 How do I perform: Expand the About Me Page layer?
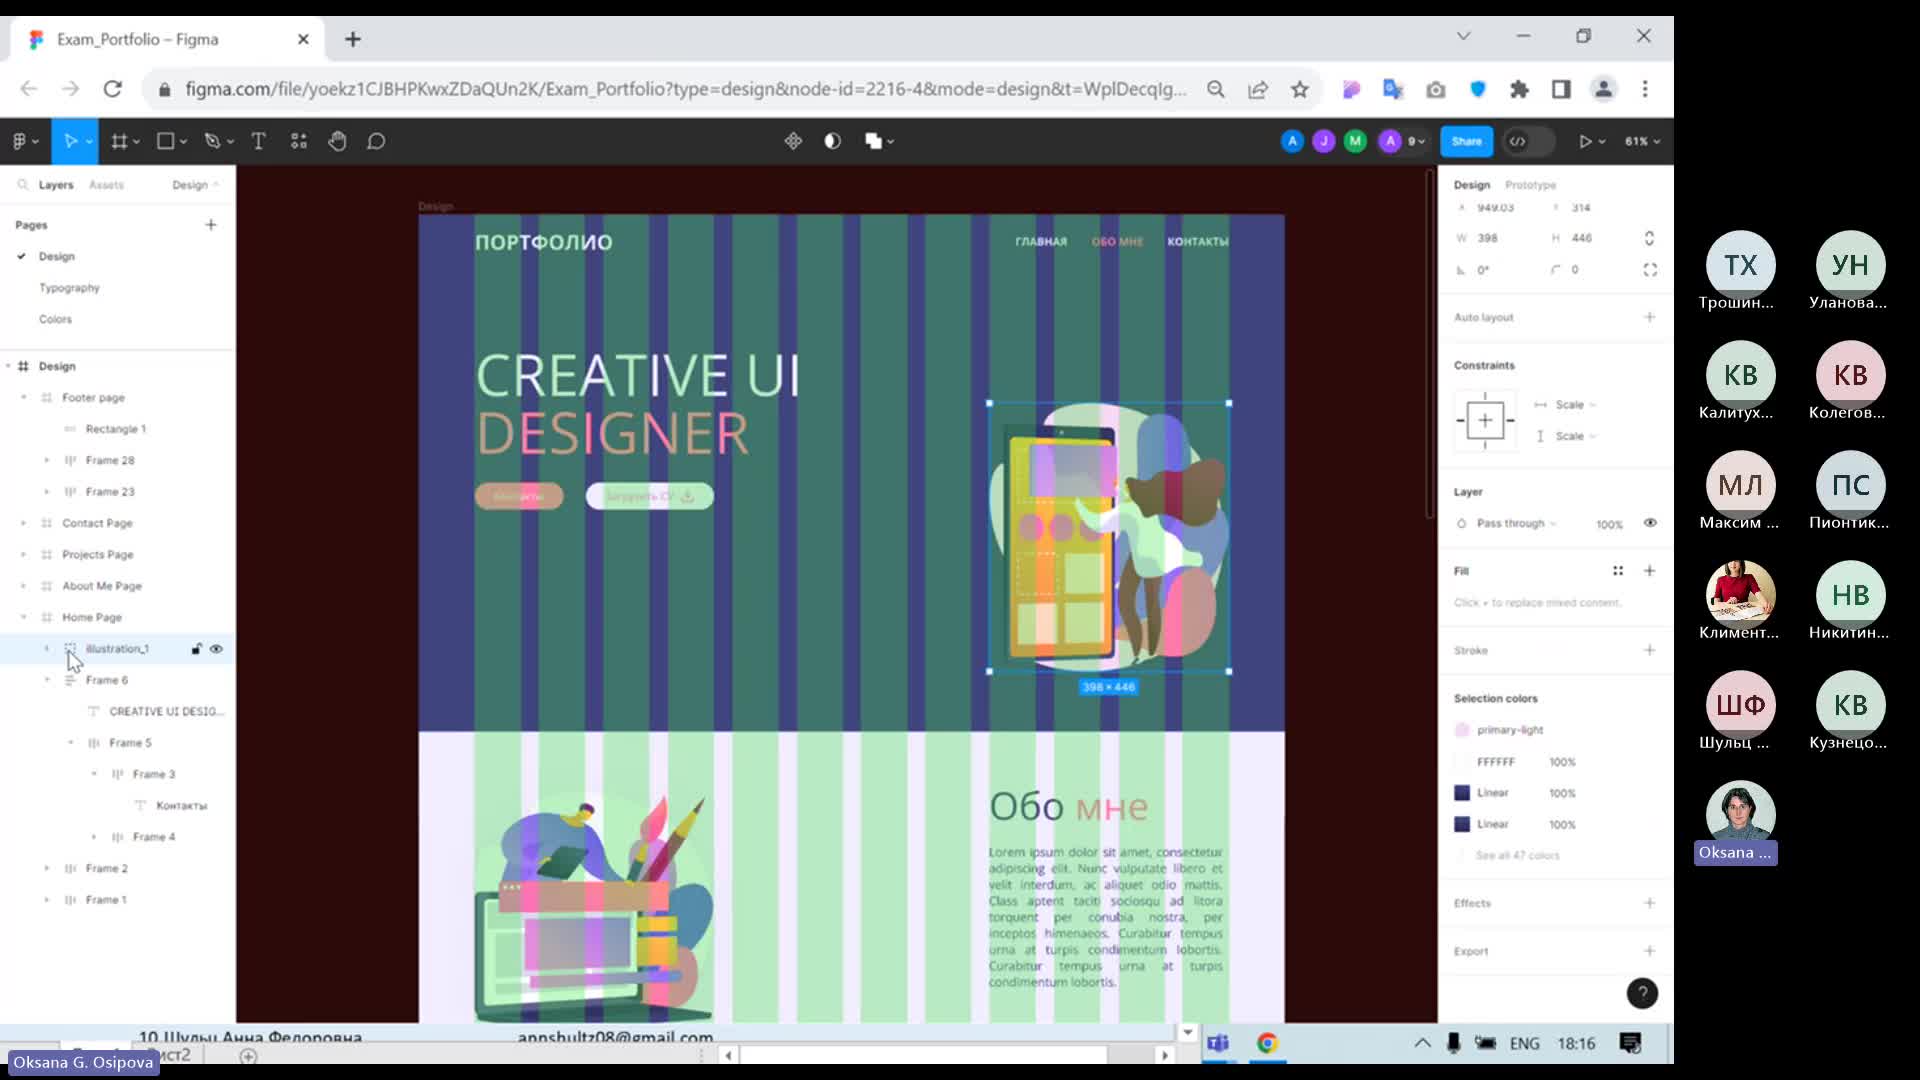[x=23, y=586]
